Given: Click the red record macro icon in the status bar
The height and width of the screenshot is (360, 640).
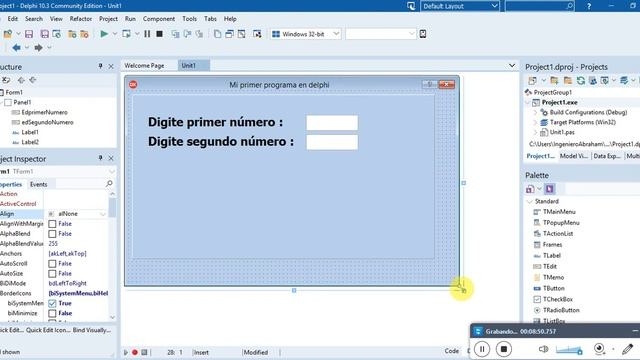Looking at the screenshot, I should coord(135,352).
